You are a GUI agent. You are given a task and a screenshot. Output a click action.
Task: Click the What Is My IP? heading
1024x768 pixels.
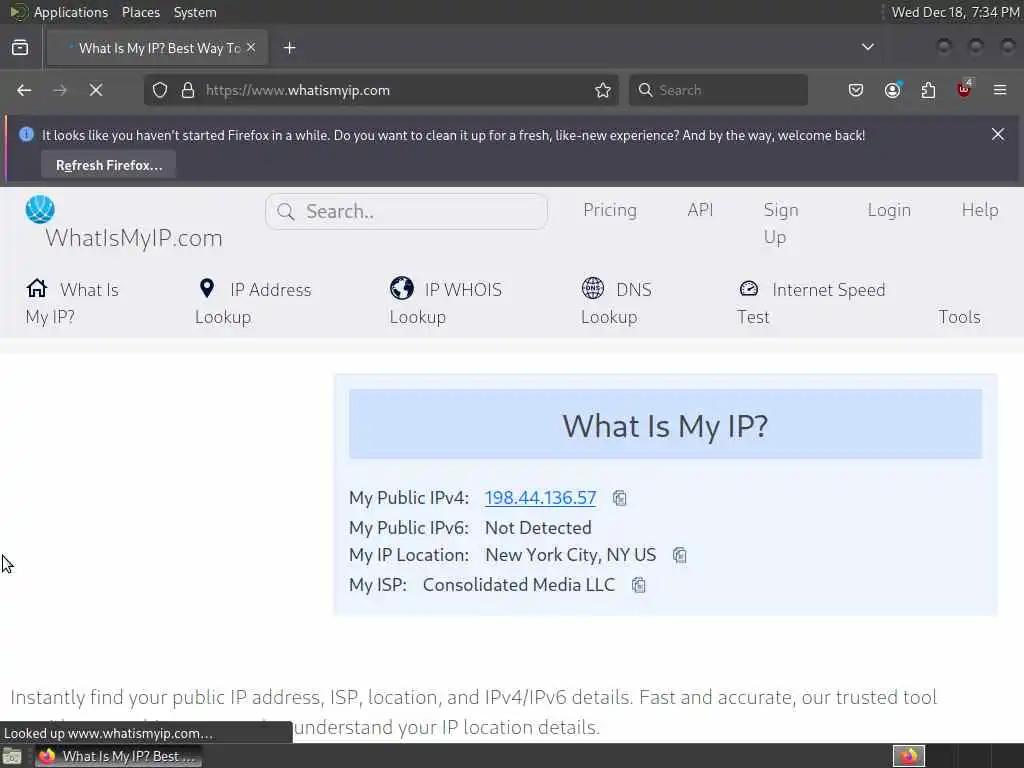tap(665, 426)
